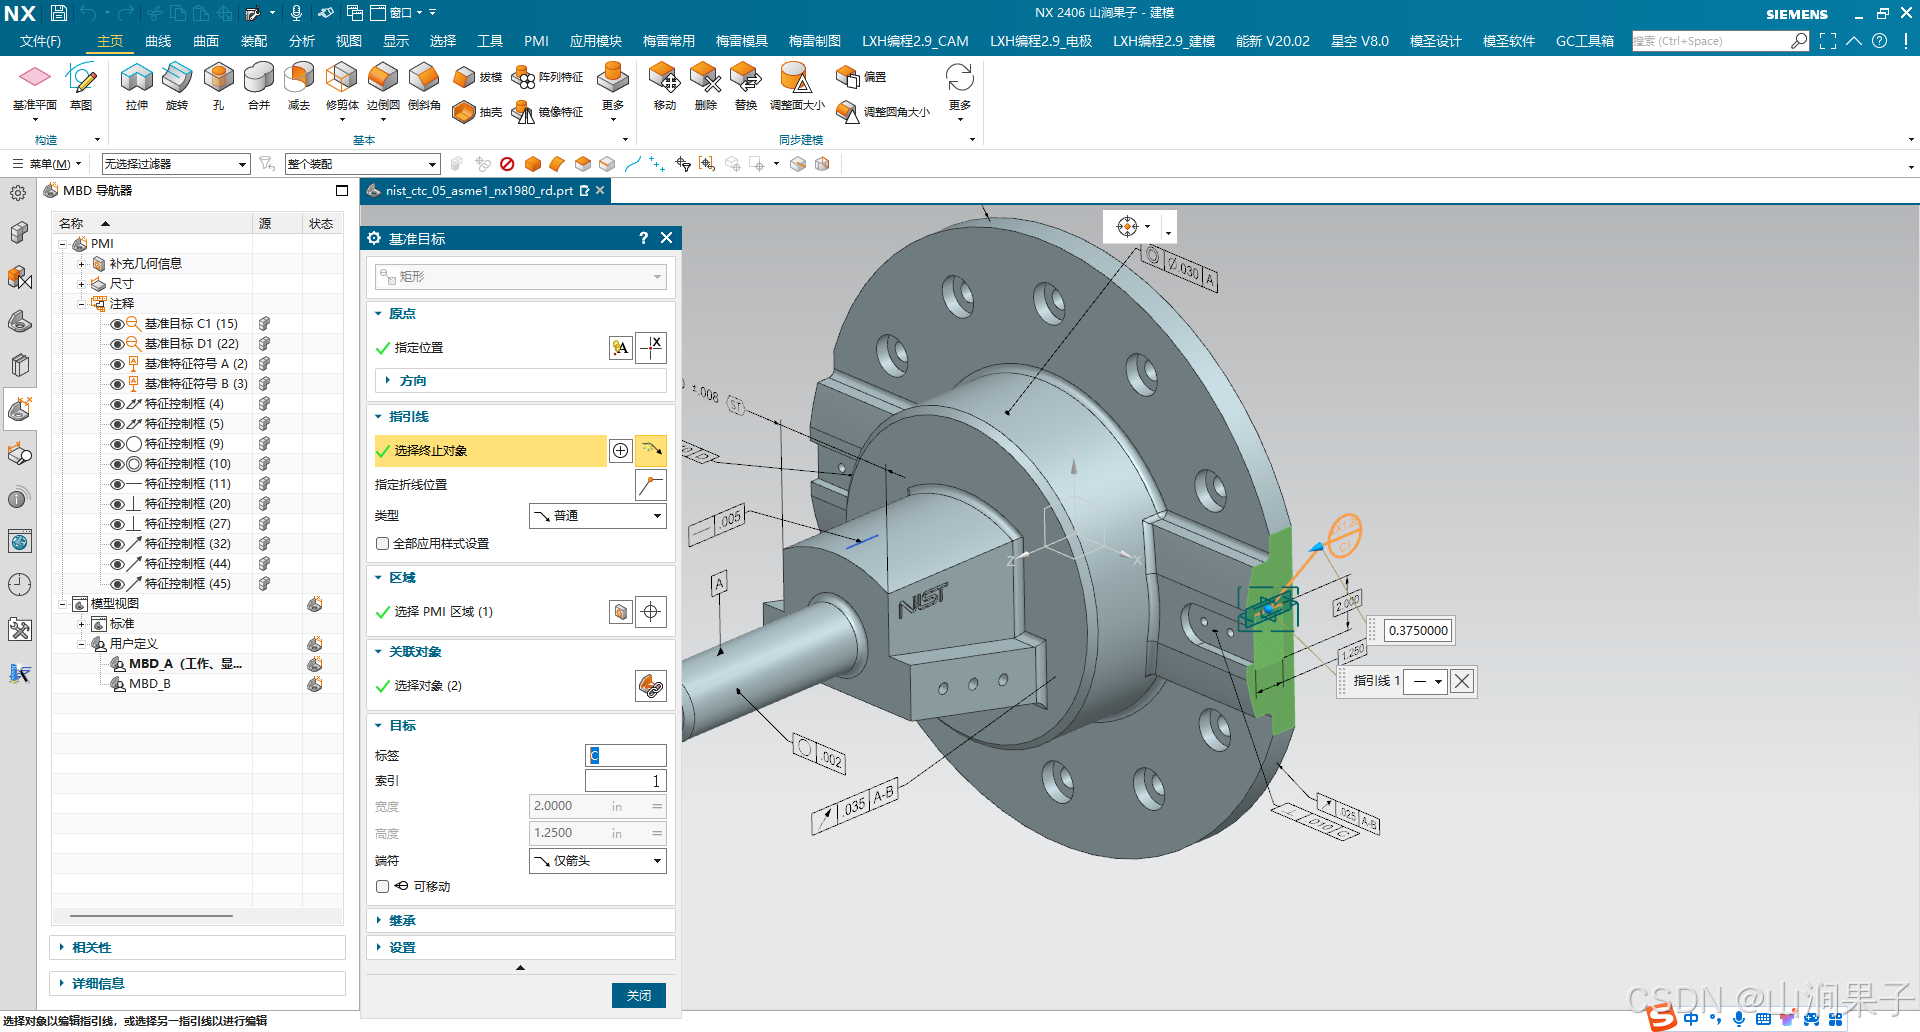Open the settings gear in resource bar
Screen dimensions: 1920x1032
18,193
